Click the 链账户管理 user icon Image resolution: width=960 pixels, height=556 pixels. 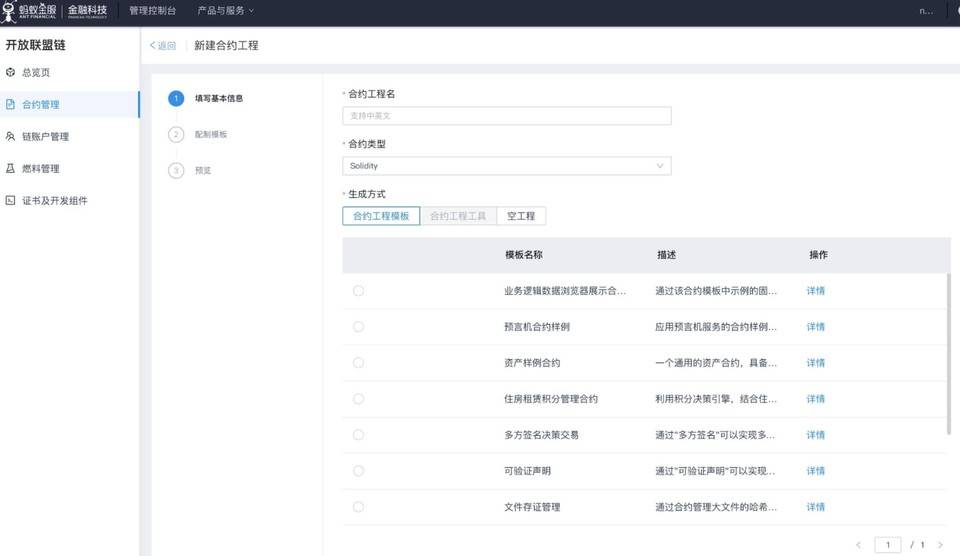pyautogui.click(x=10, y=136)
